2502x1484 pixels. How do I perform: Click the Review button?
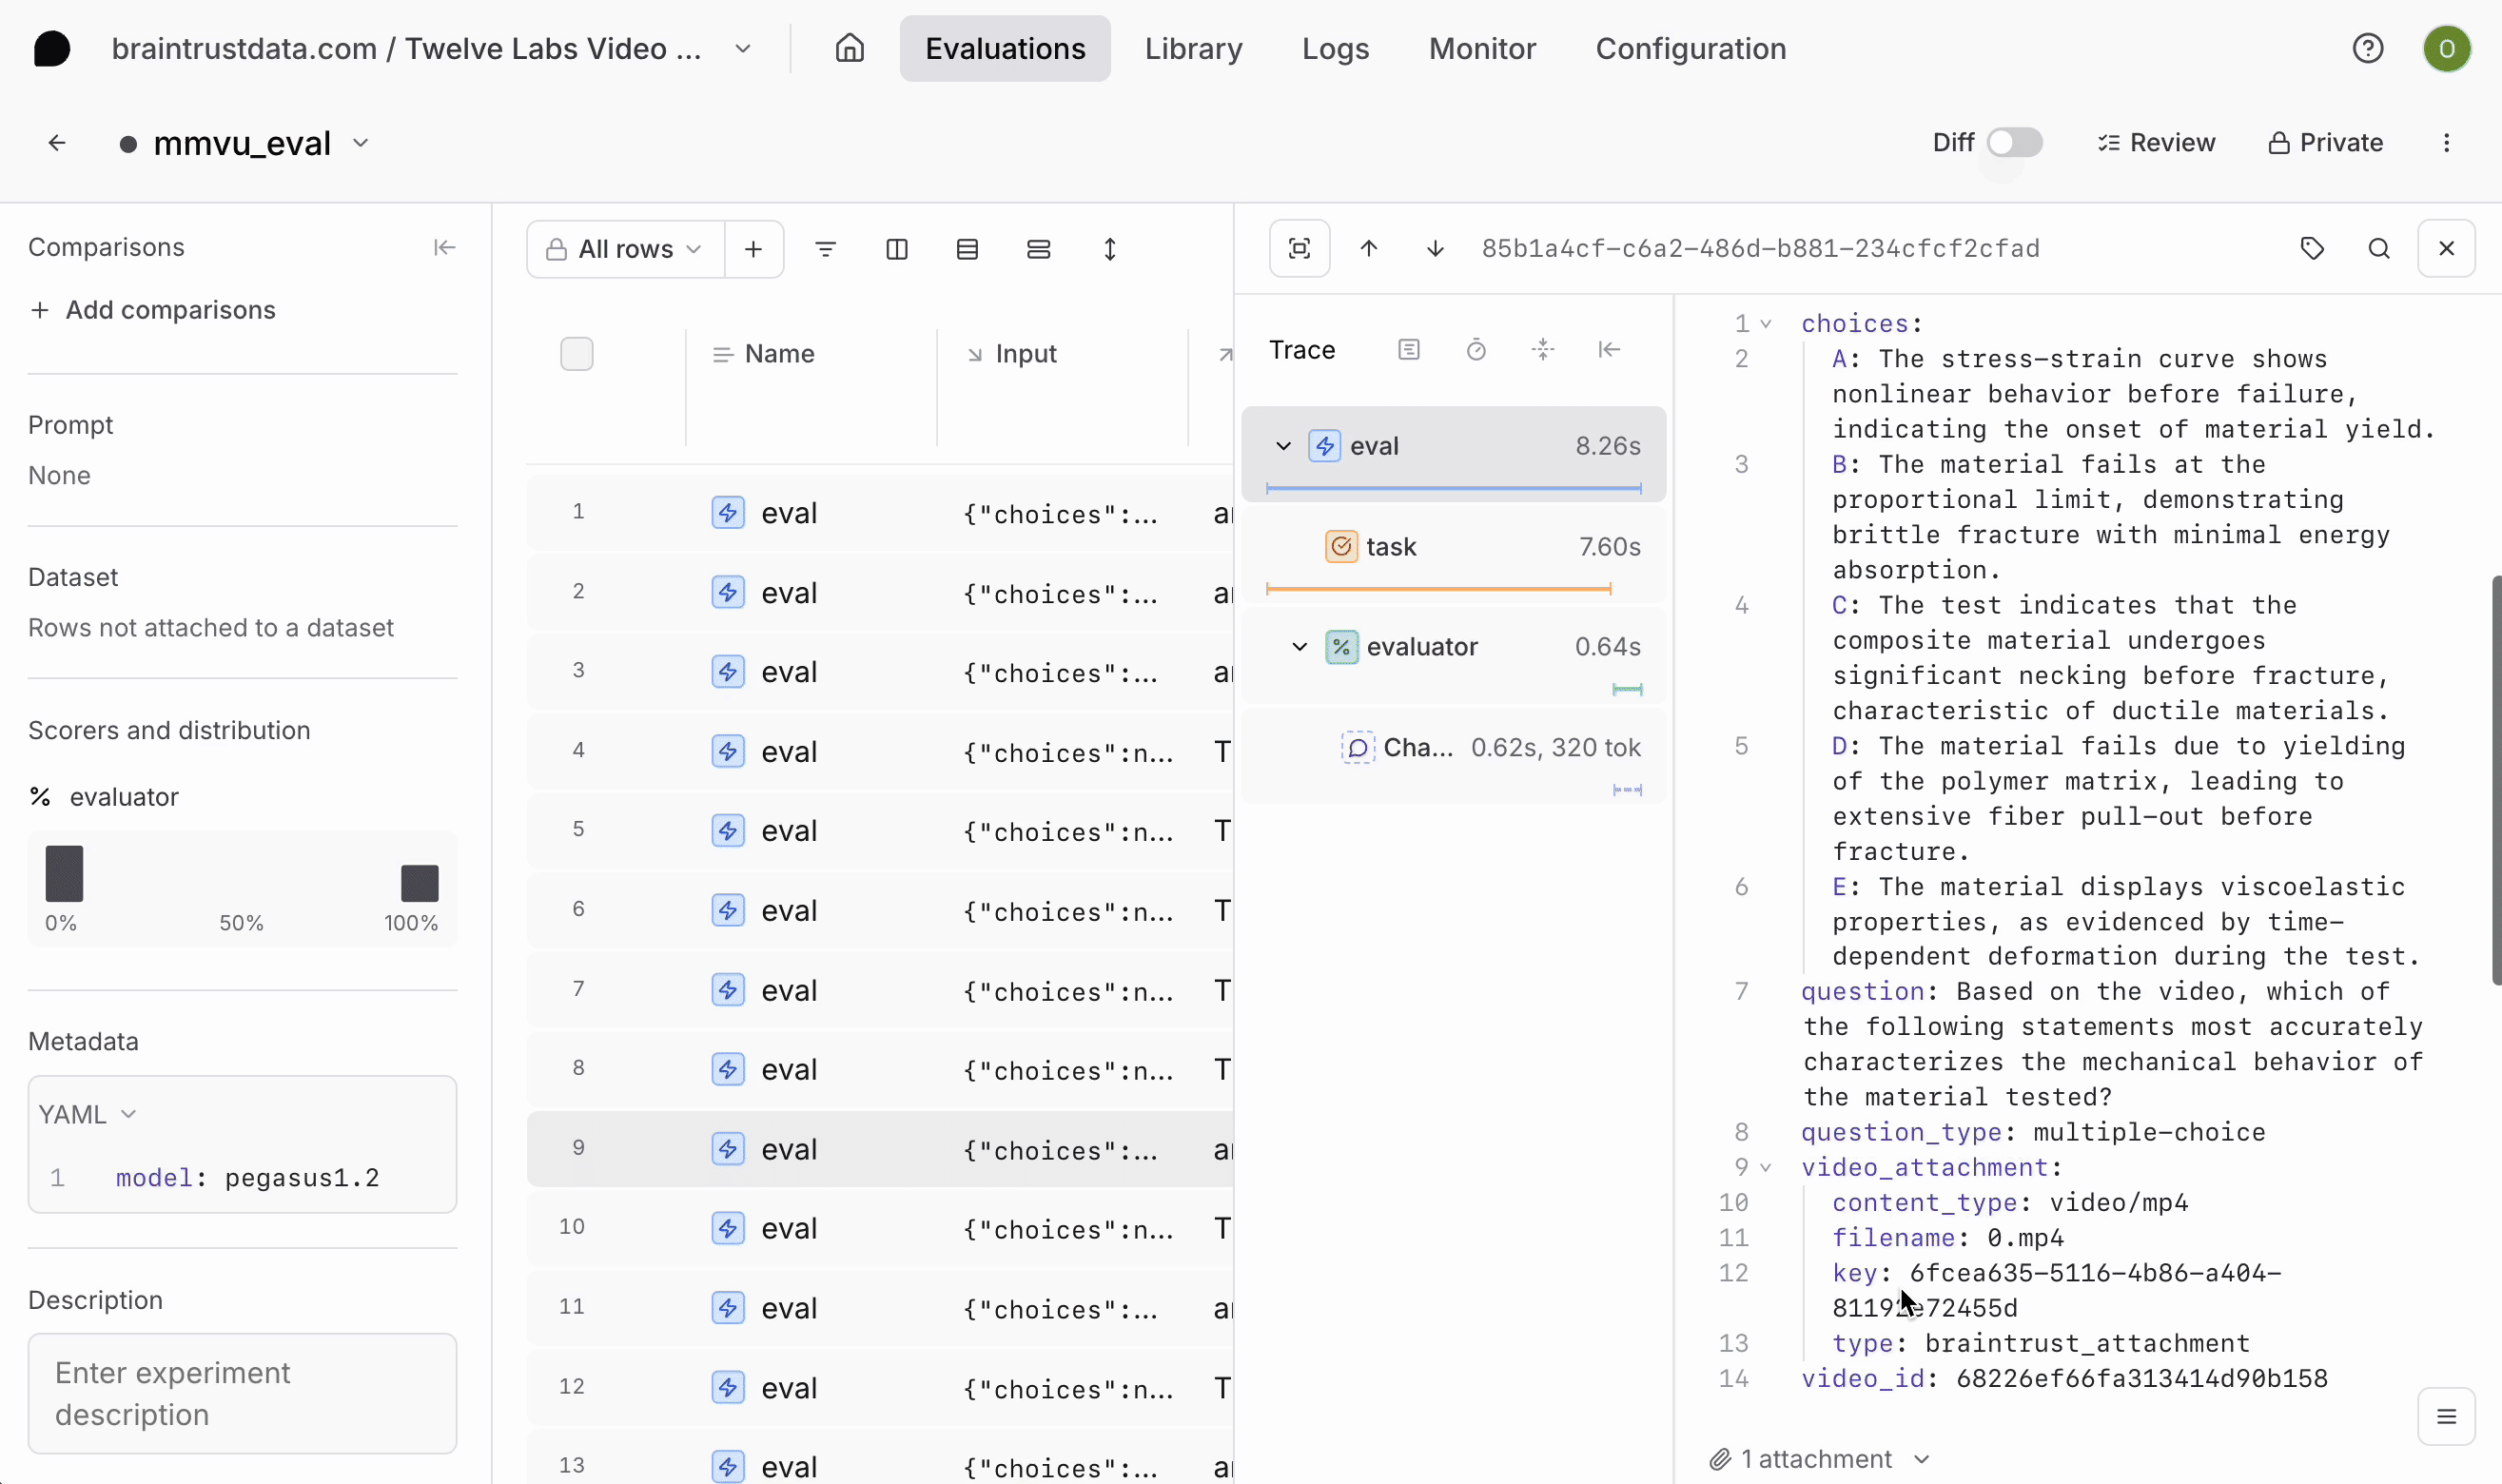click(x=2156, y=142)
